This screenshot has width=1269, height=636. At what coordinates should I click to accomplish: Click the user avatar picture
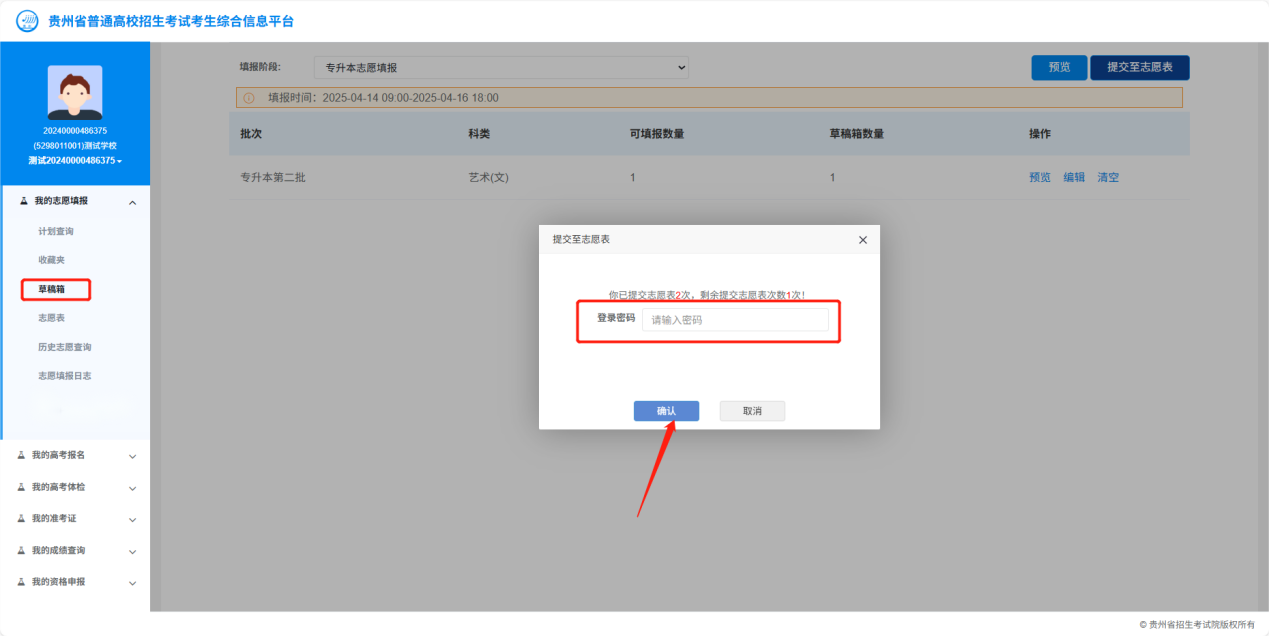click(x=75, y=93)
